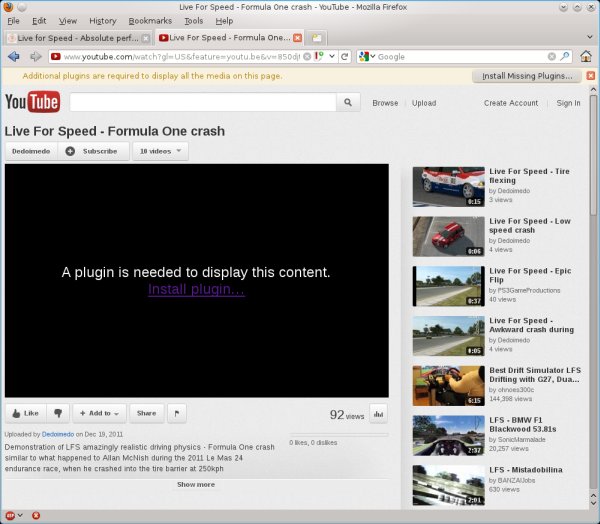Reload the current page
Viewport: 600px width, 524px height.
click(x=345, y=56)
